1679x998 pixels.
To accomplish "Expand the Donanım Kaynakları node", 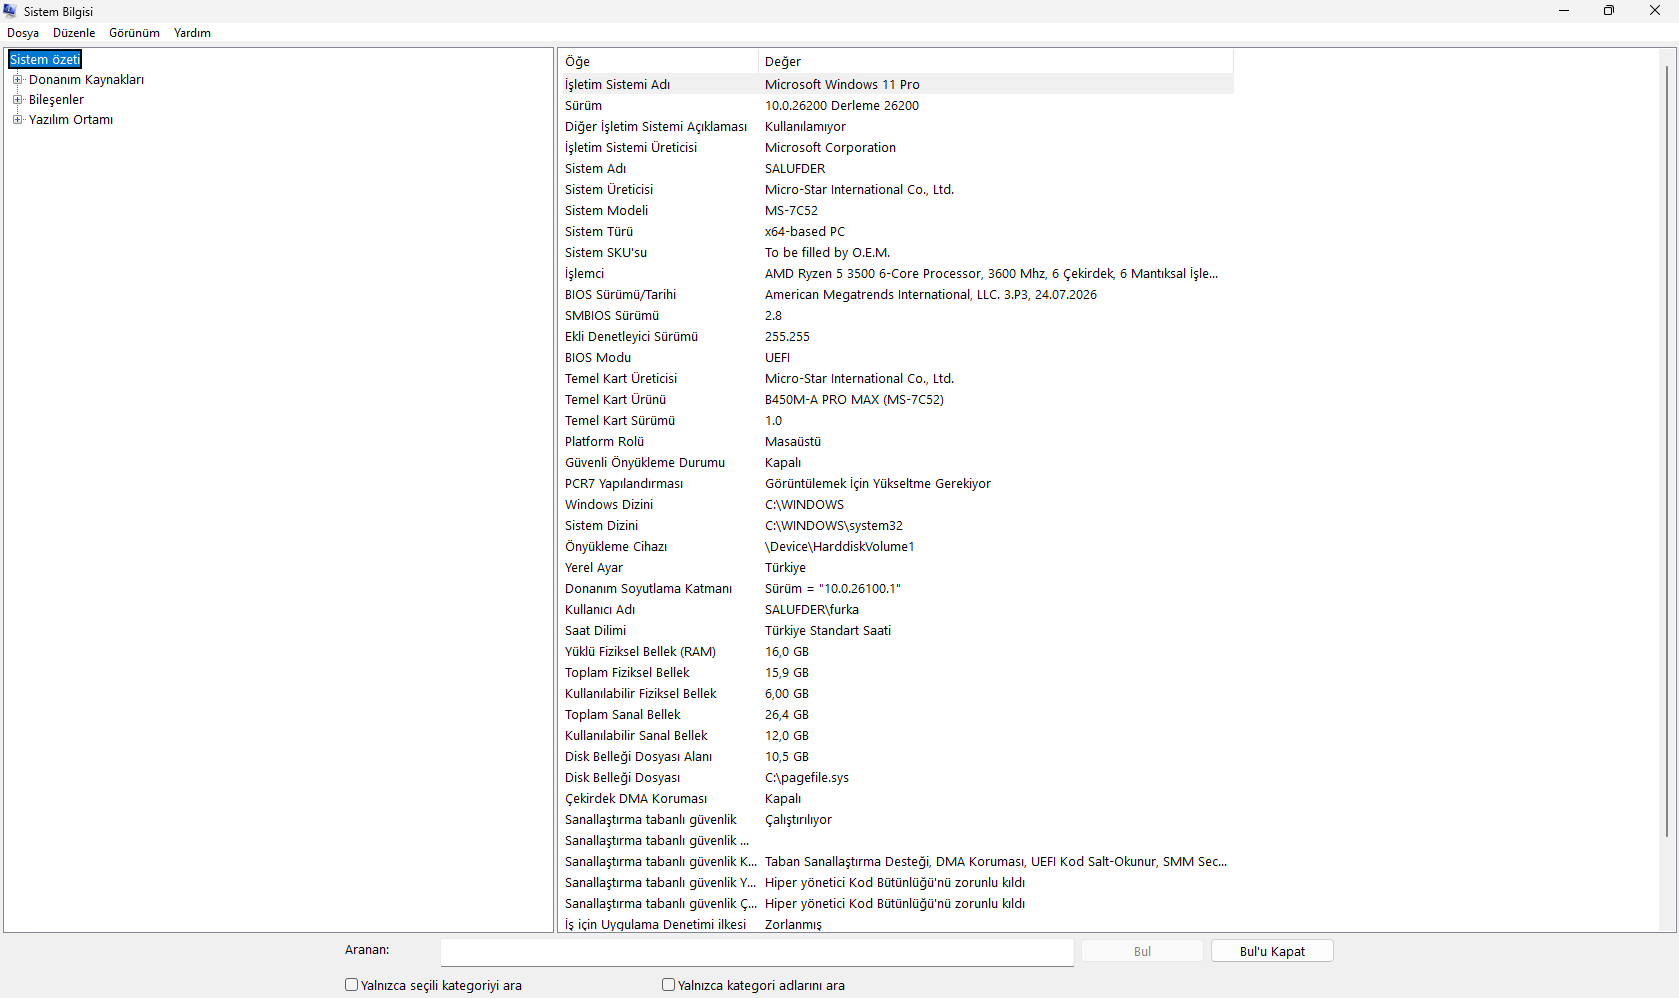I will point(17,80).
